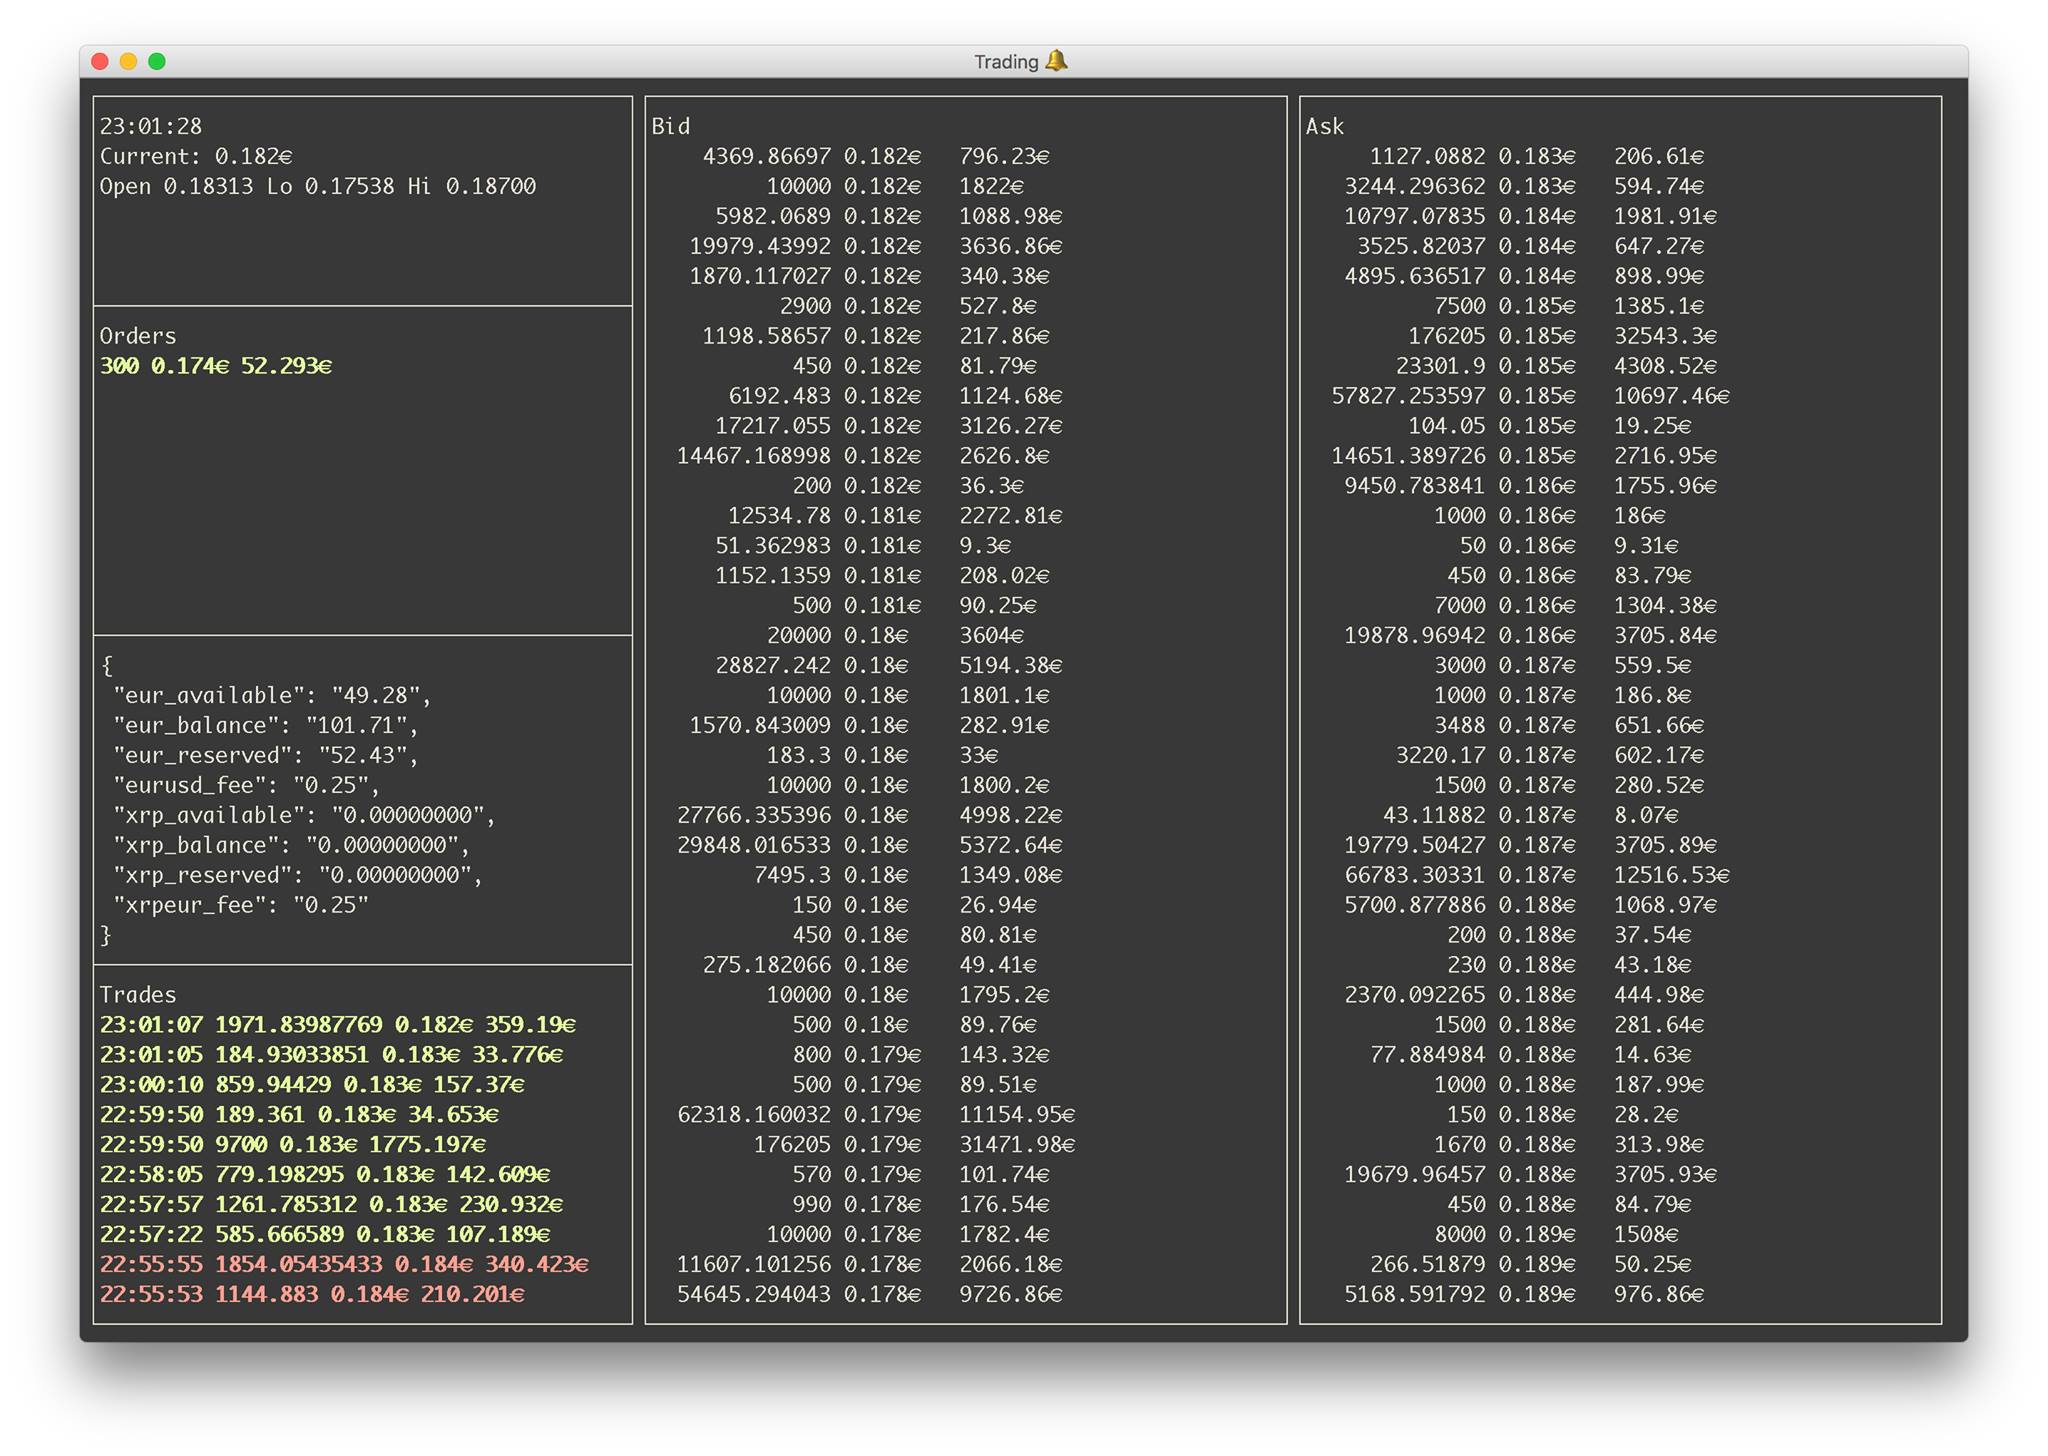
Task: Select bid row 19979.43992 worth 3636.86€
Action: (x=876, y=246)
